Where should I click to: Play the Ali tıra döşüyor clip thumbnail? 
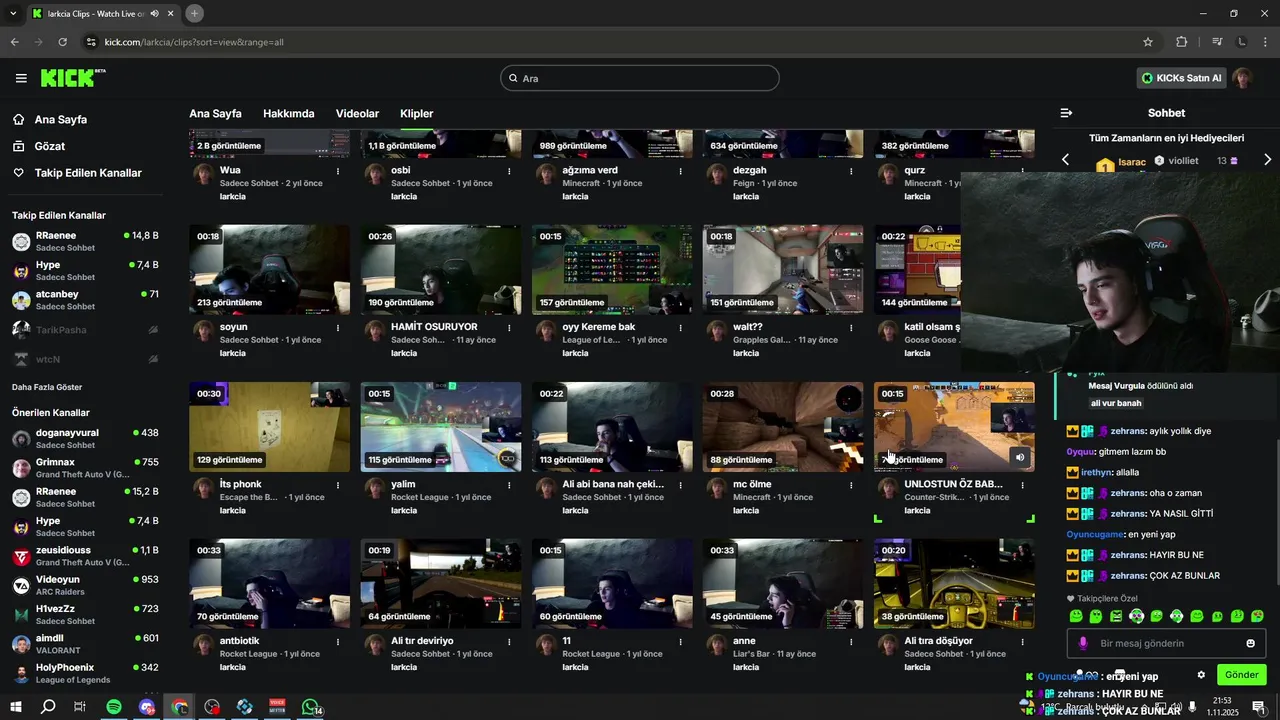click(x=954, y=584)
